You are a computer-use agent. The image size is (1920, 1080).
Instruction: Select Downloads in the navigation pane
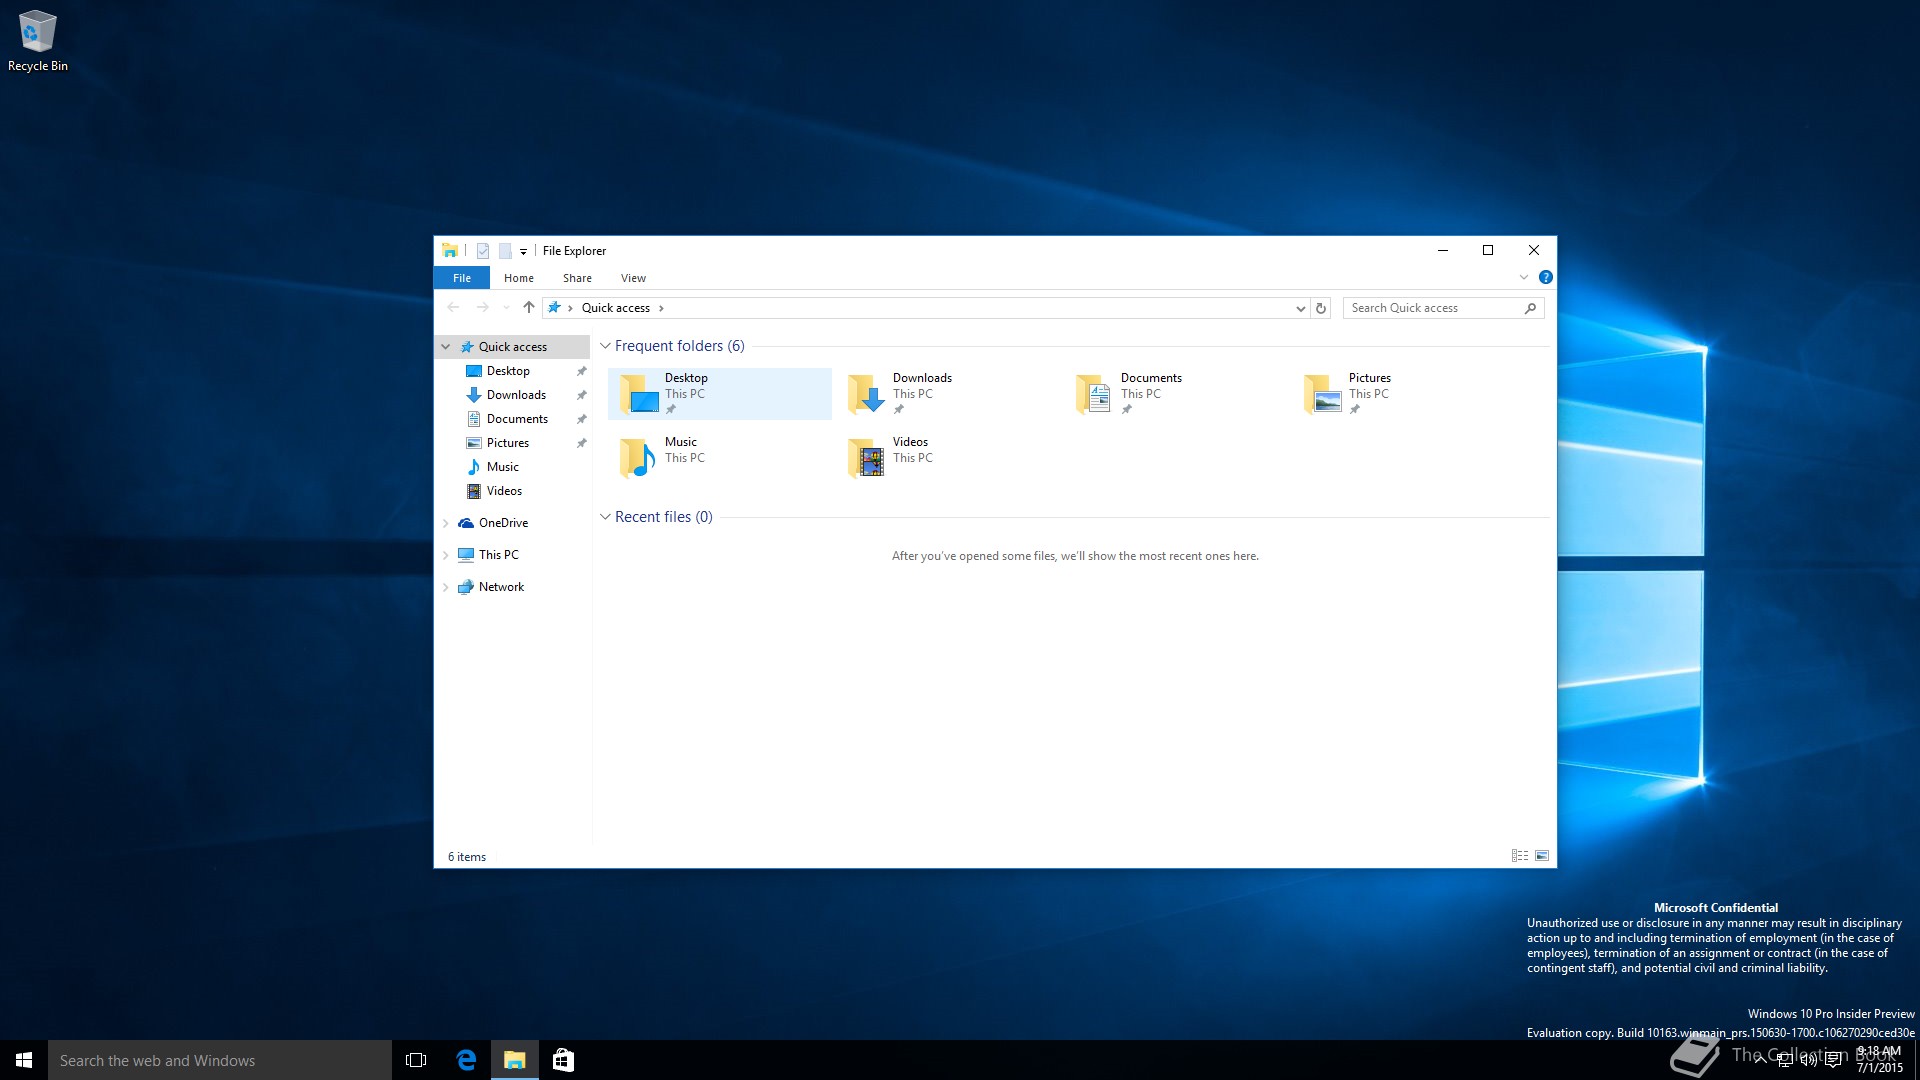click(x=516, y=395)
